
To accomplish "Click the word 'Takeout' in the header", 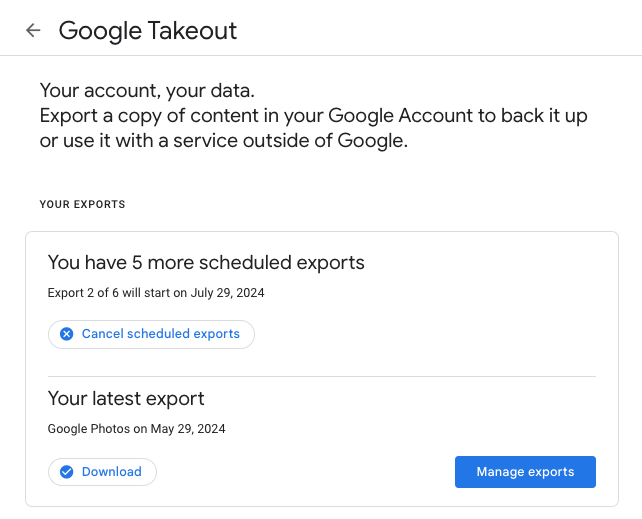I will tap(193, 31).
